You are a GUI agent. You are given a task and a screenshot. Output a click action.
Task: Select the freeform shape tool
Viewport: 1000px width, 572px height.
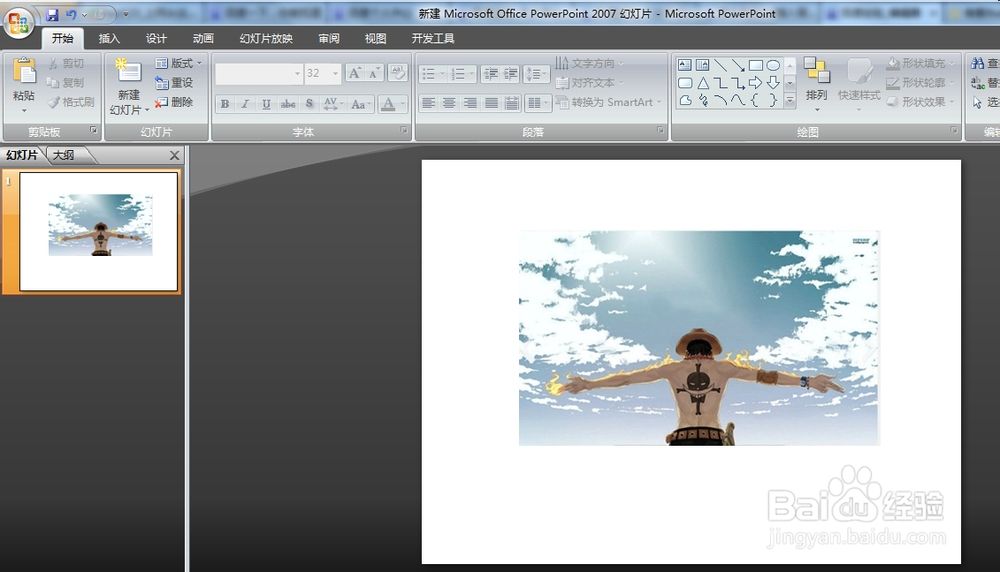(685, 100)
